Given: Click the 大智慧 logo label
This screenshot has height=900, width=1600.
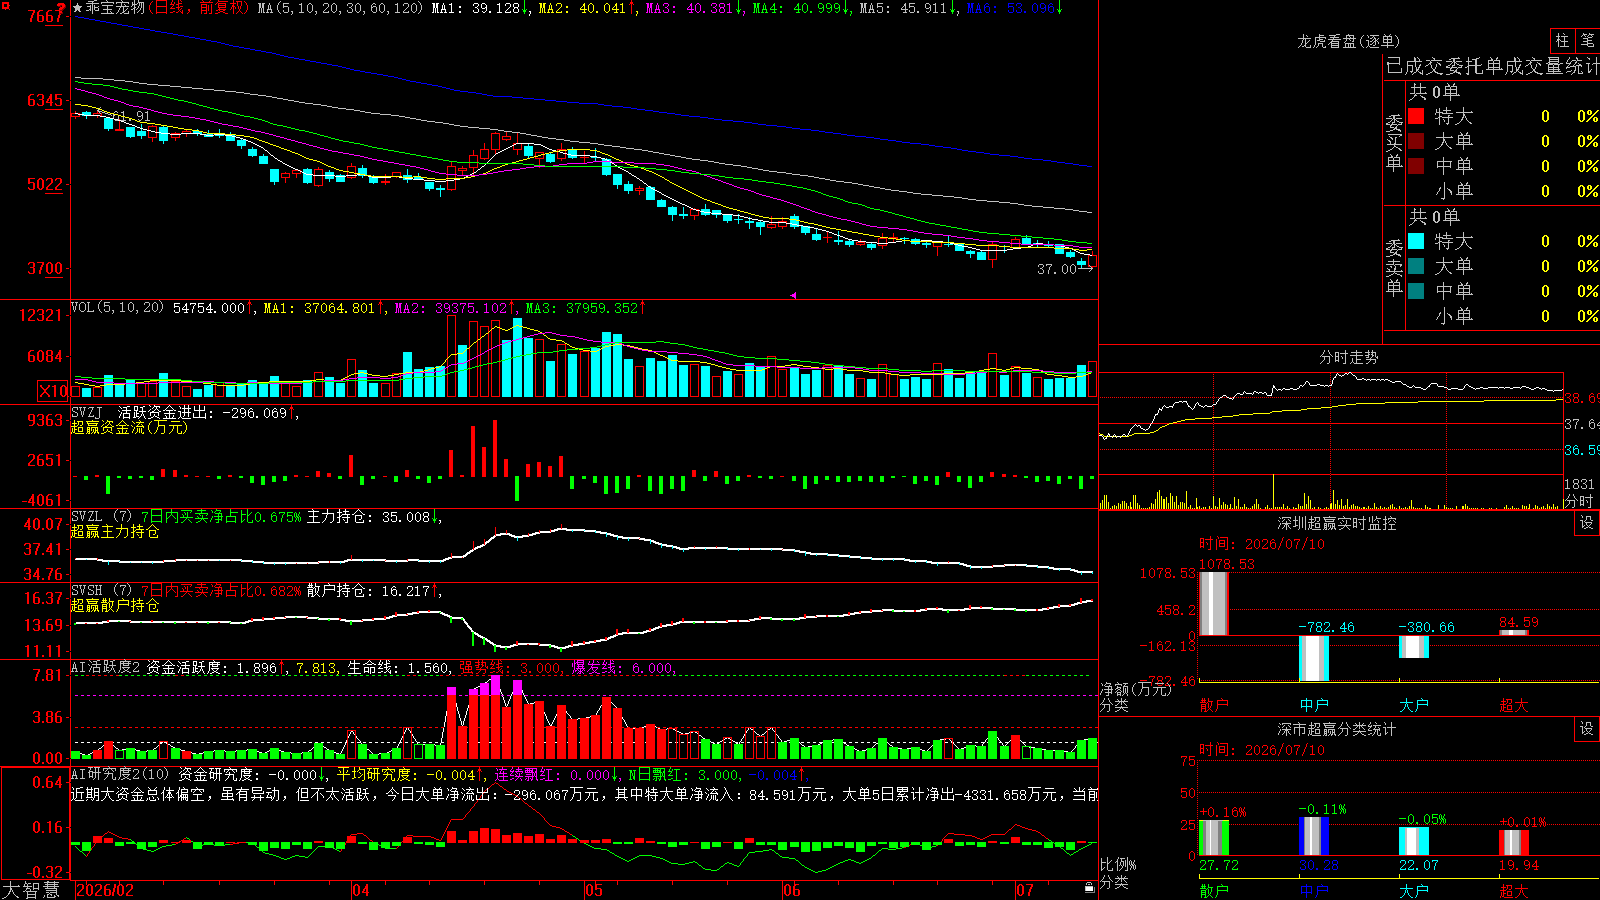Looking at the screenshot, I should coord(31,890).
